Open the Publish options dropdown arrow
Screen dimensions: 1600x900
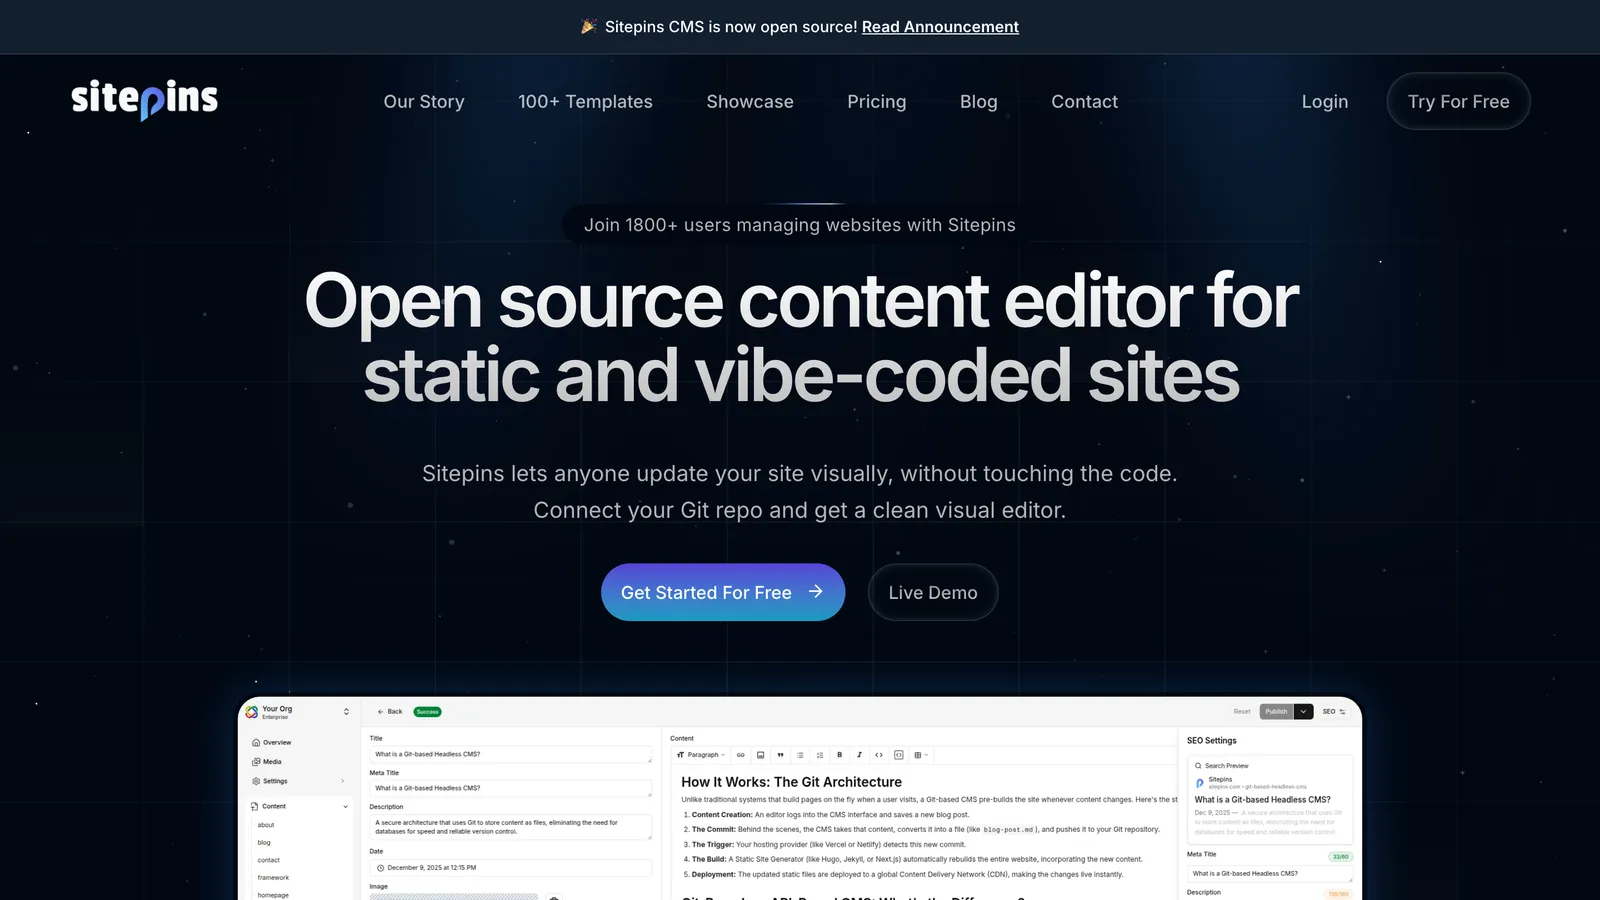[1303, 712]
